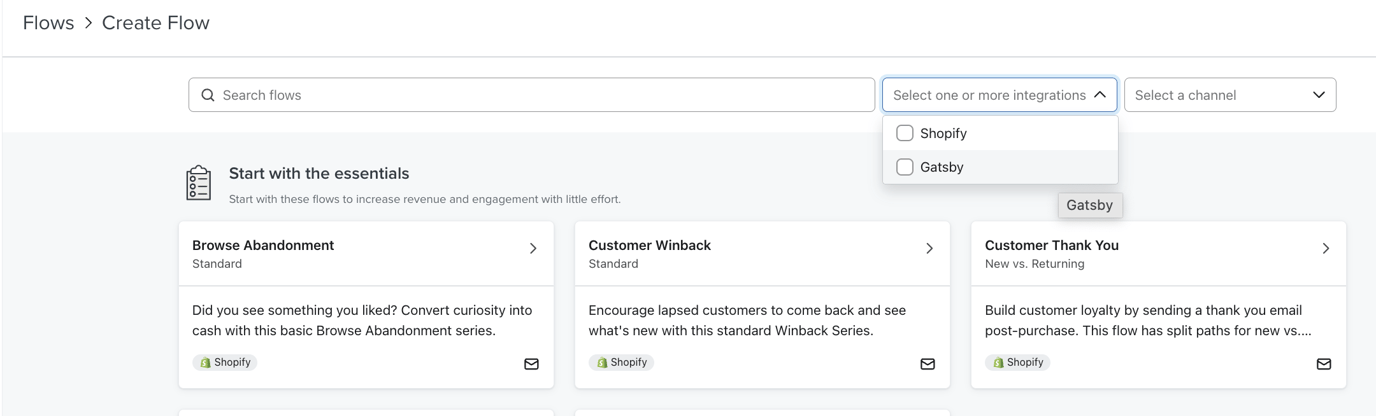Click email envelope icon on Customer Winback card

pos(928,364)
